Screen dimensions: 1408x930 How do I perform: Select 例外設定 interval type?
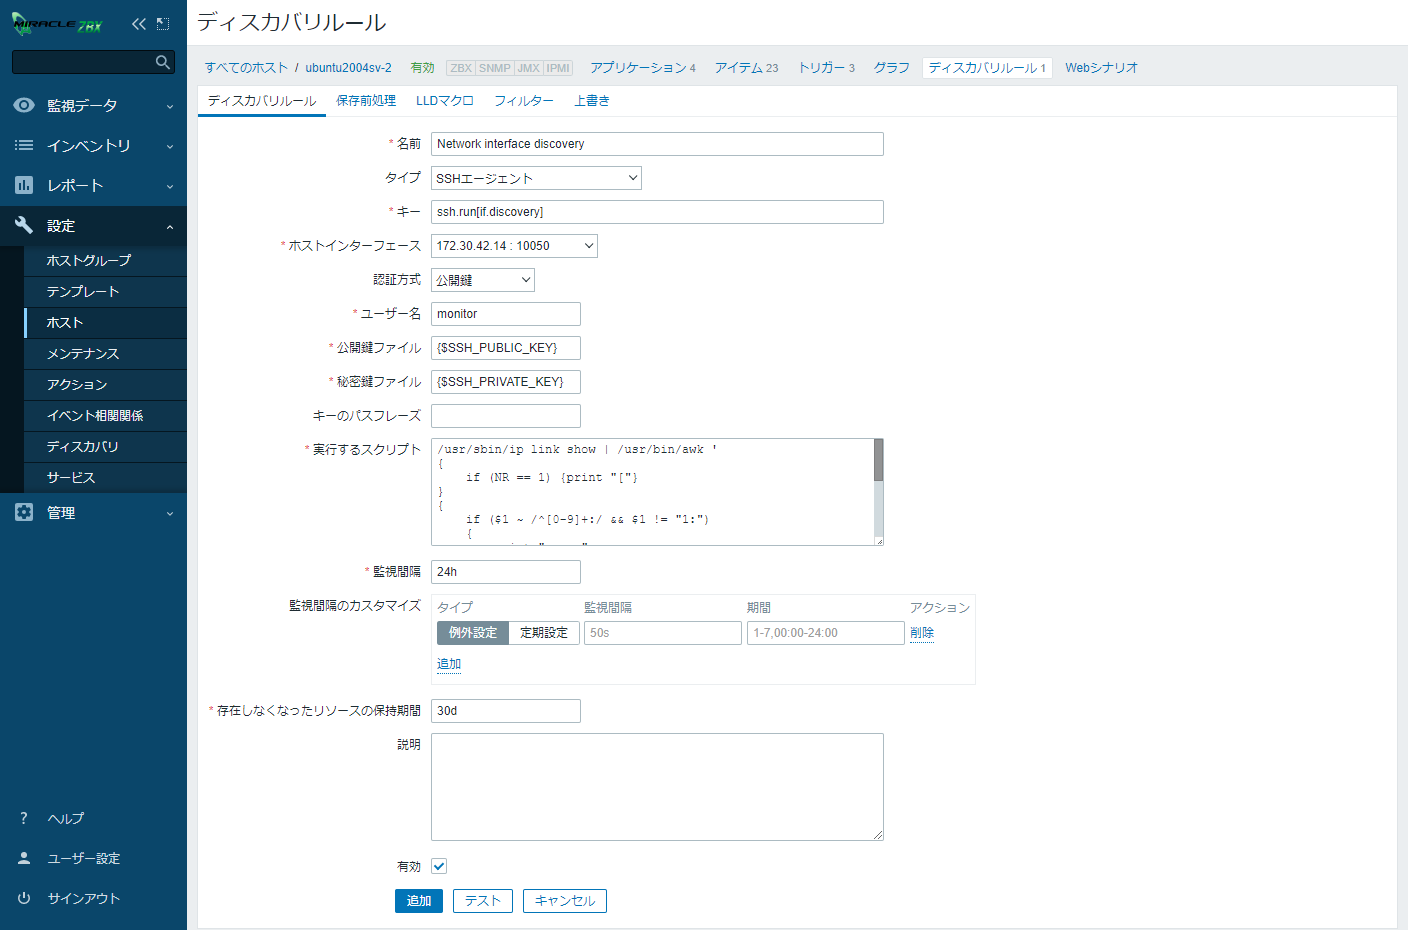tap(473, 633)
